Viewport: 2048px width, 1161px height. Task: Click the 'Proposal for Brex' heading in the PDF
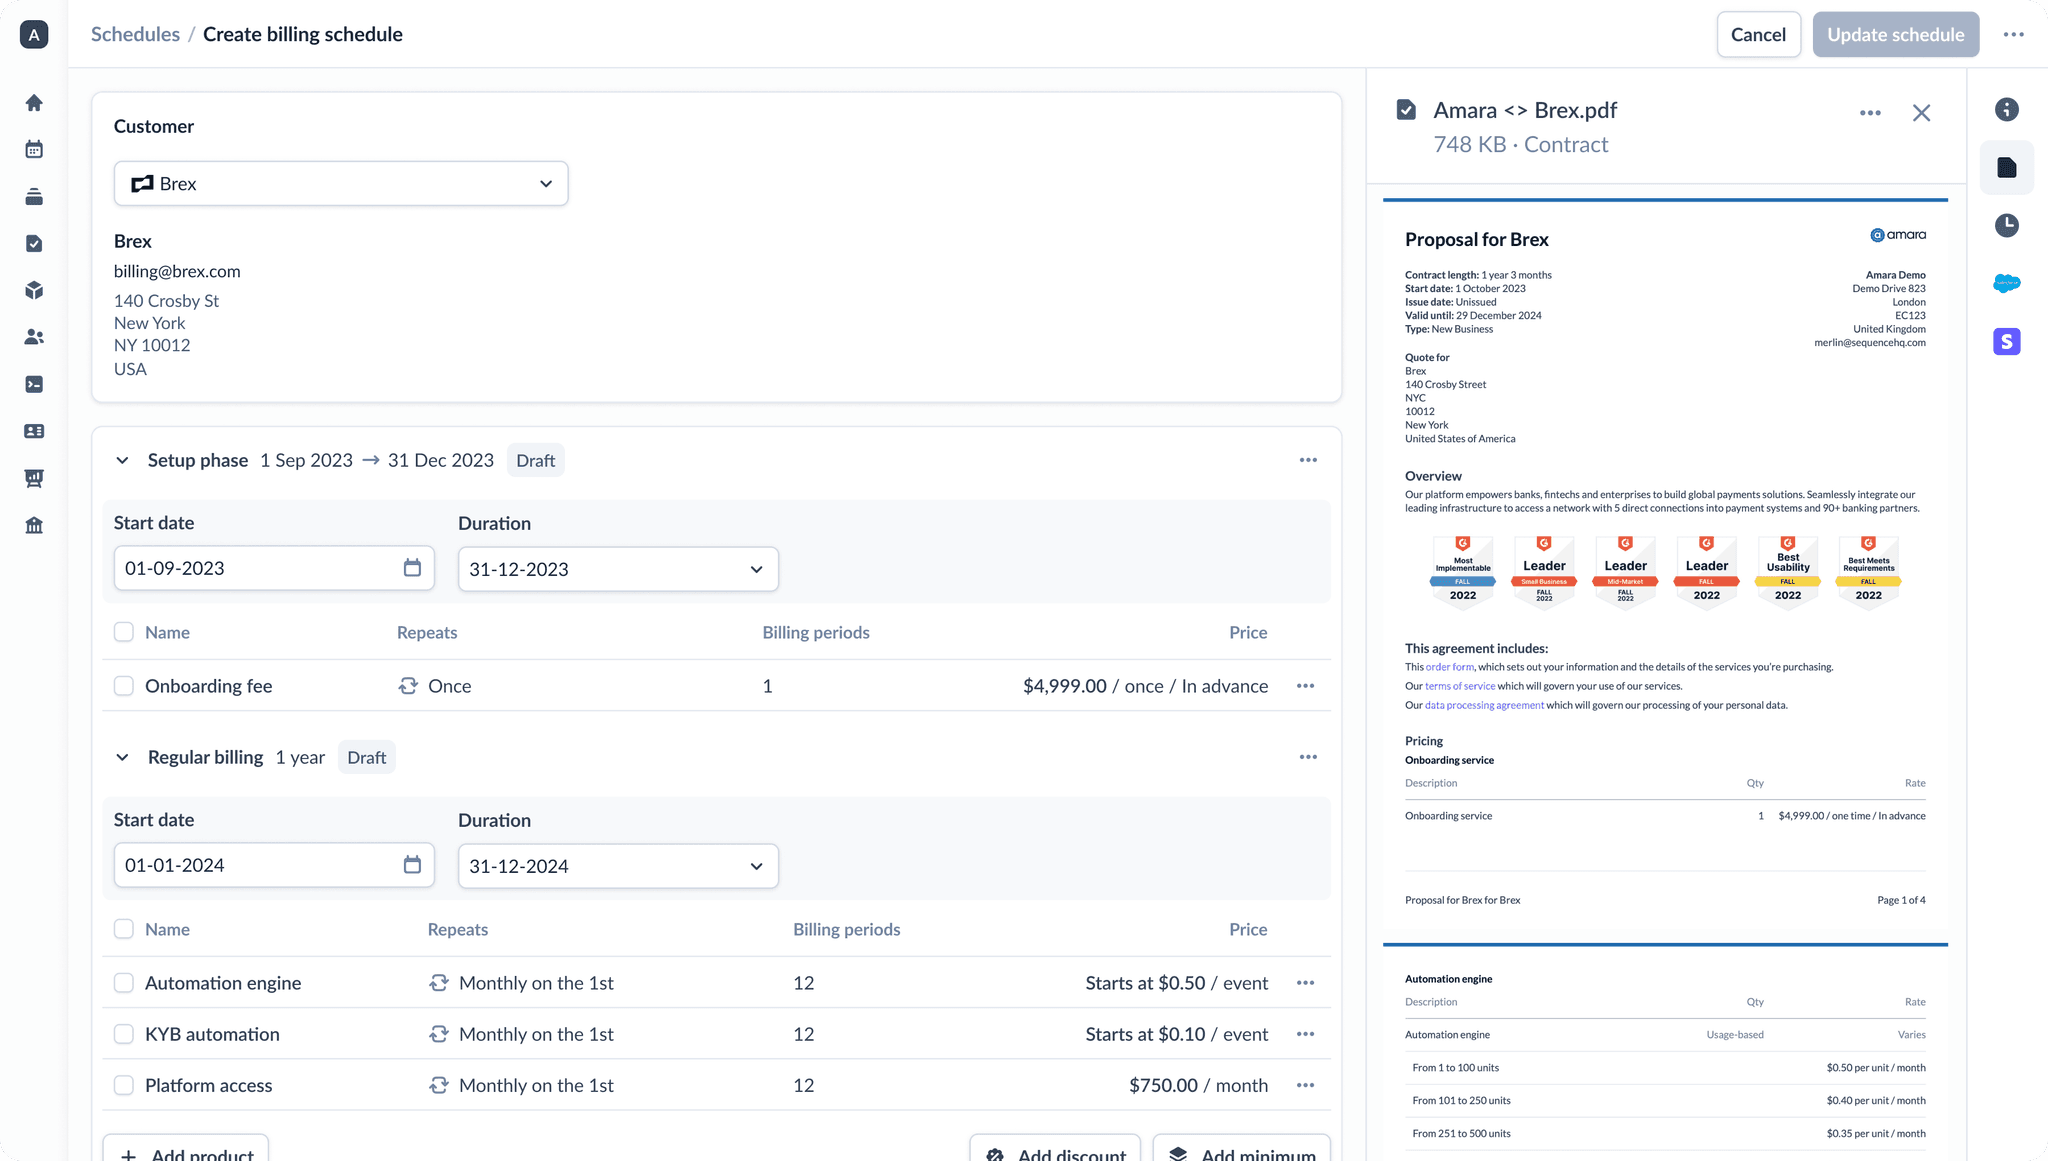click(1477, 239)
